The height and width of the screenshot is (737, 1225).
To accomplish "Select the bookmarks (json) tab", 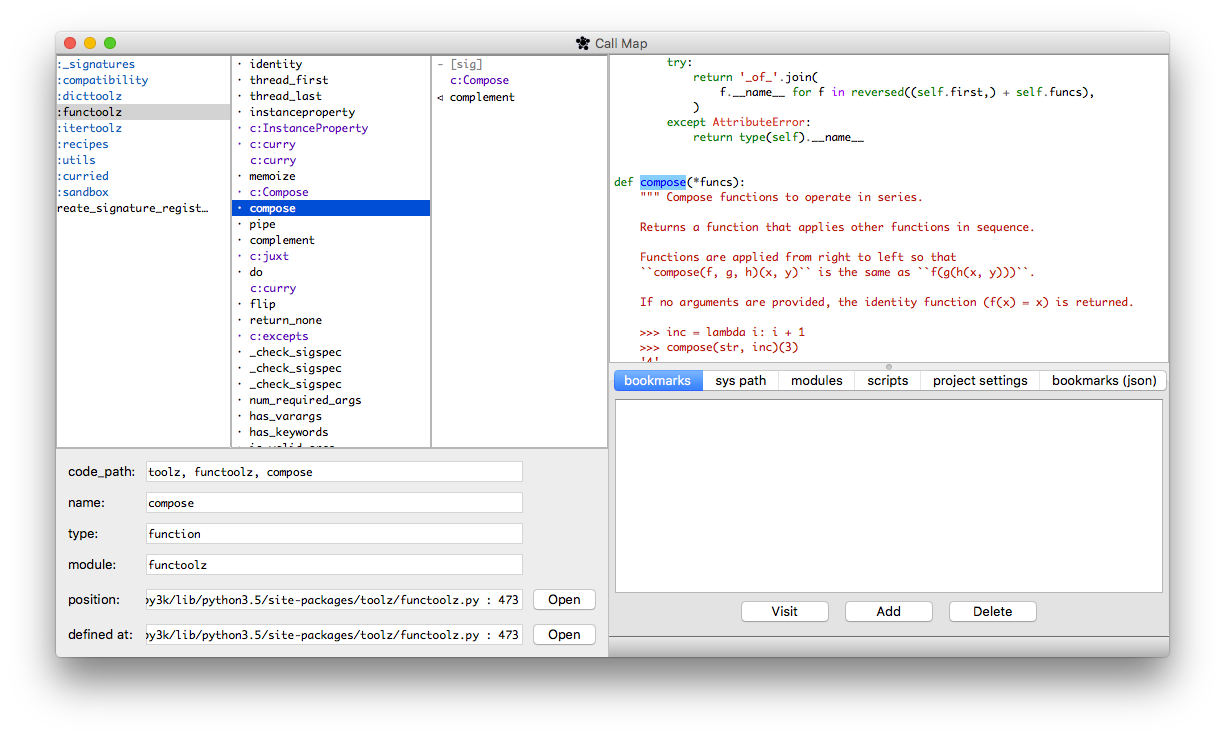I will pyautogui.click(x=1104, y=380).
